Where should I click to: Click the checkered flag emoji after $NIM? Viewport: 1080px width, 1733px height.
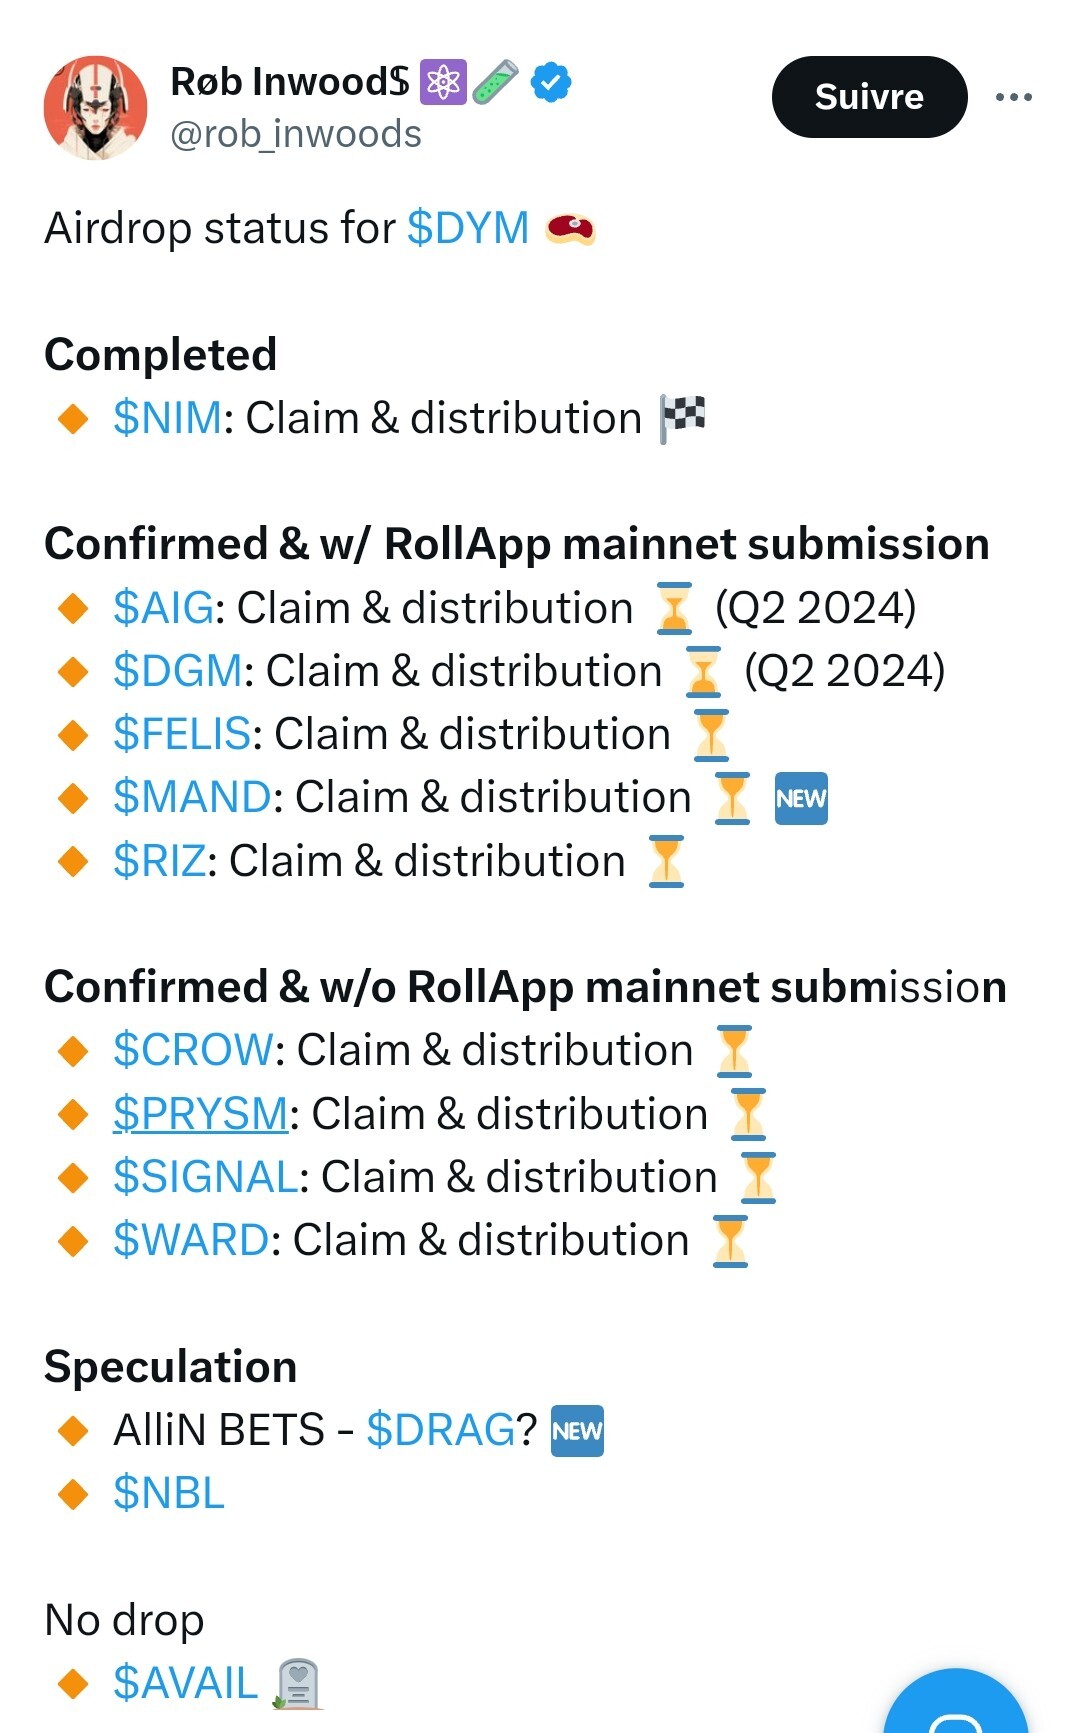(x=683, y=418)
